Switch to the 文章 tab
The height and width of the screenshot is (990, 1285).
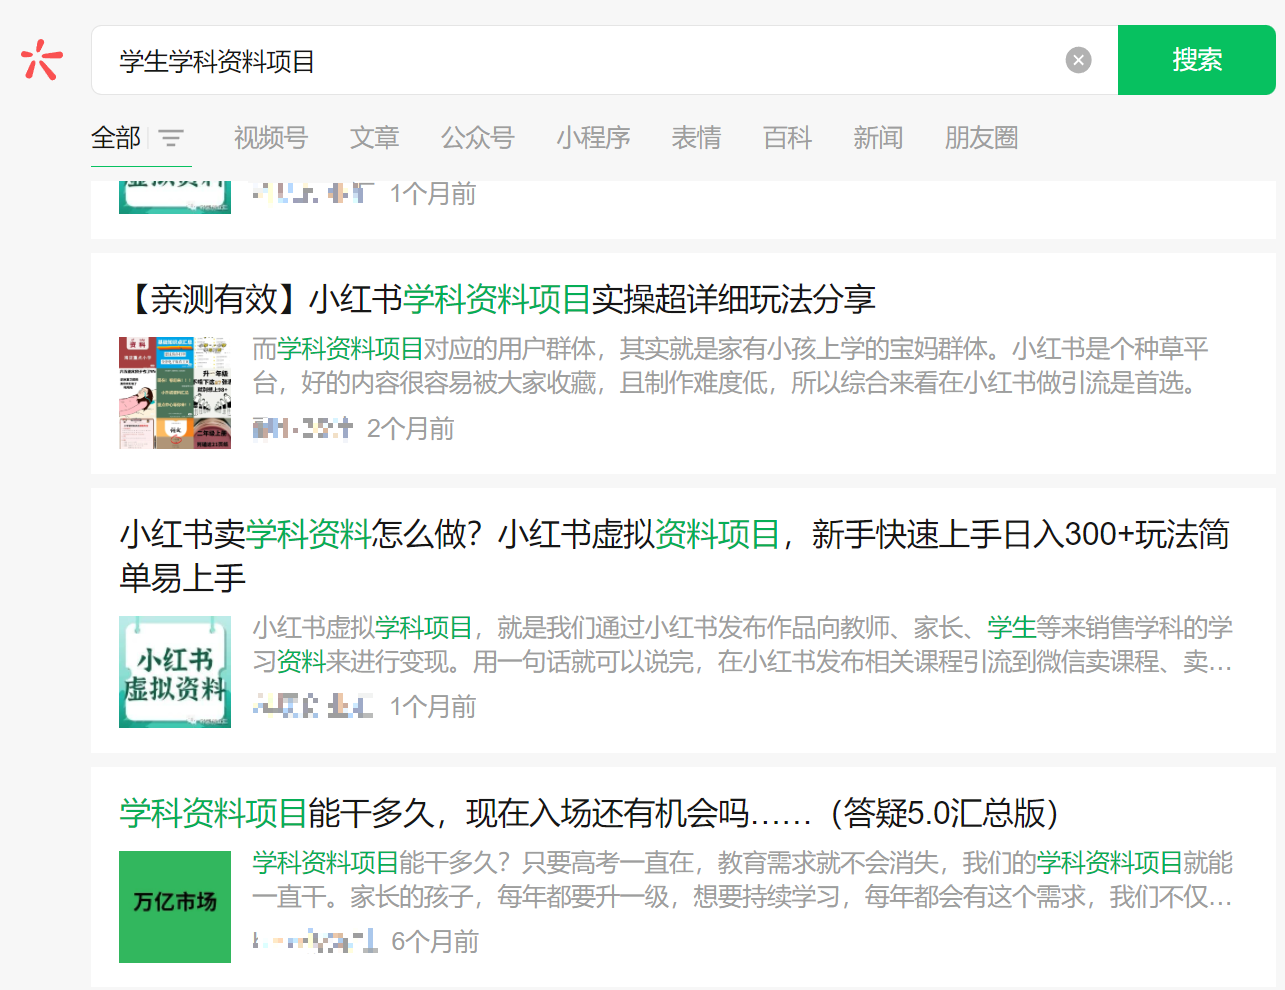pos(374,138)
